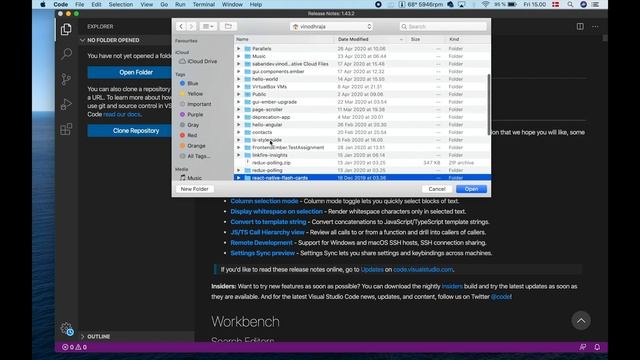The image size is (640, 360).
Task: Open notifications bell in status bar
Action: [x=597, y=347]
